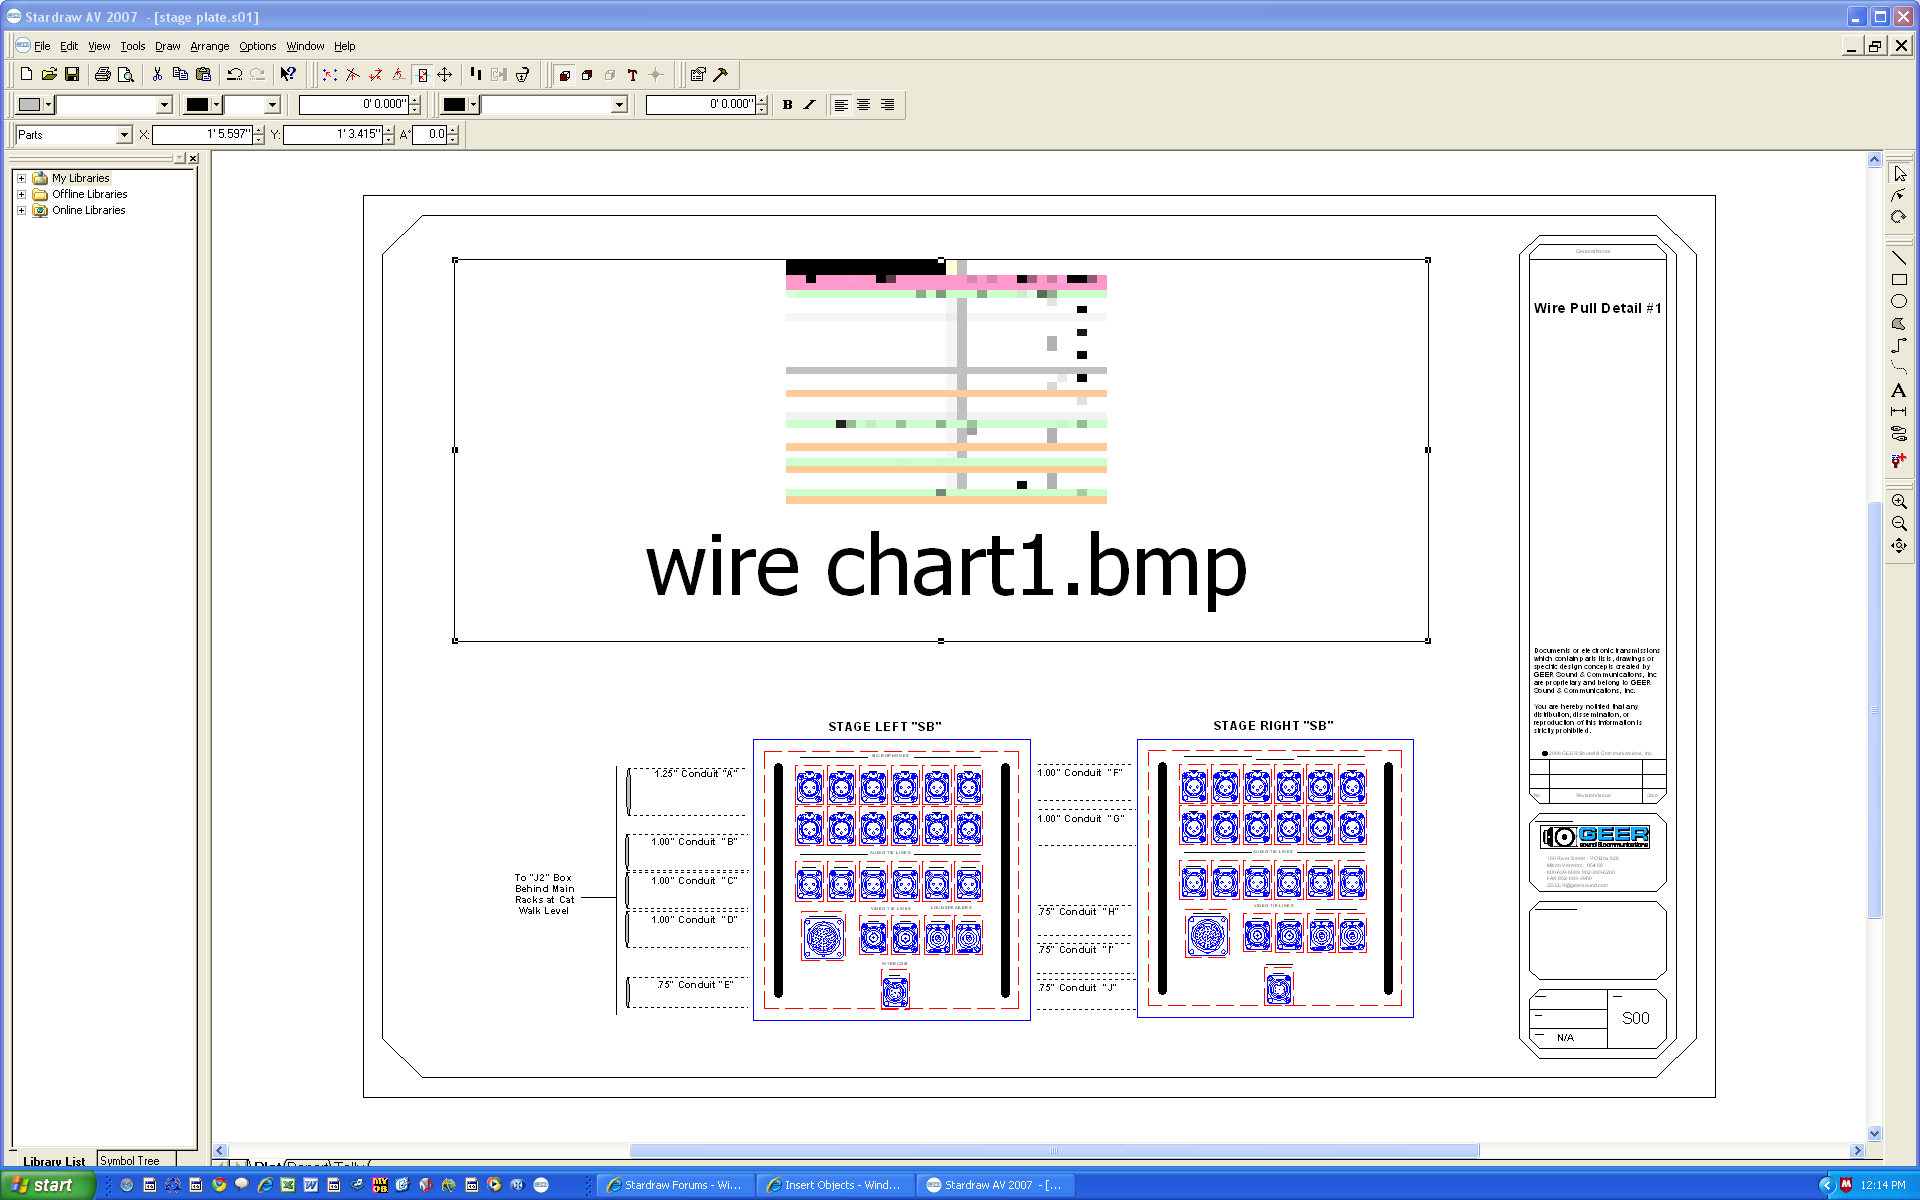Image resolution: width=1920 pixels, height=1200 pixels.
Task: Select the Rectangle drawing tool
Action: (1898, 280)
